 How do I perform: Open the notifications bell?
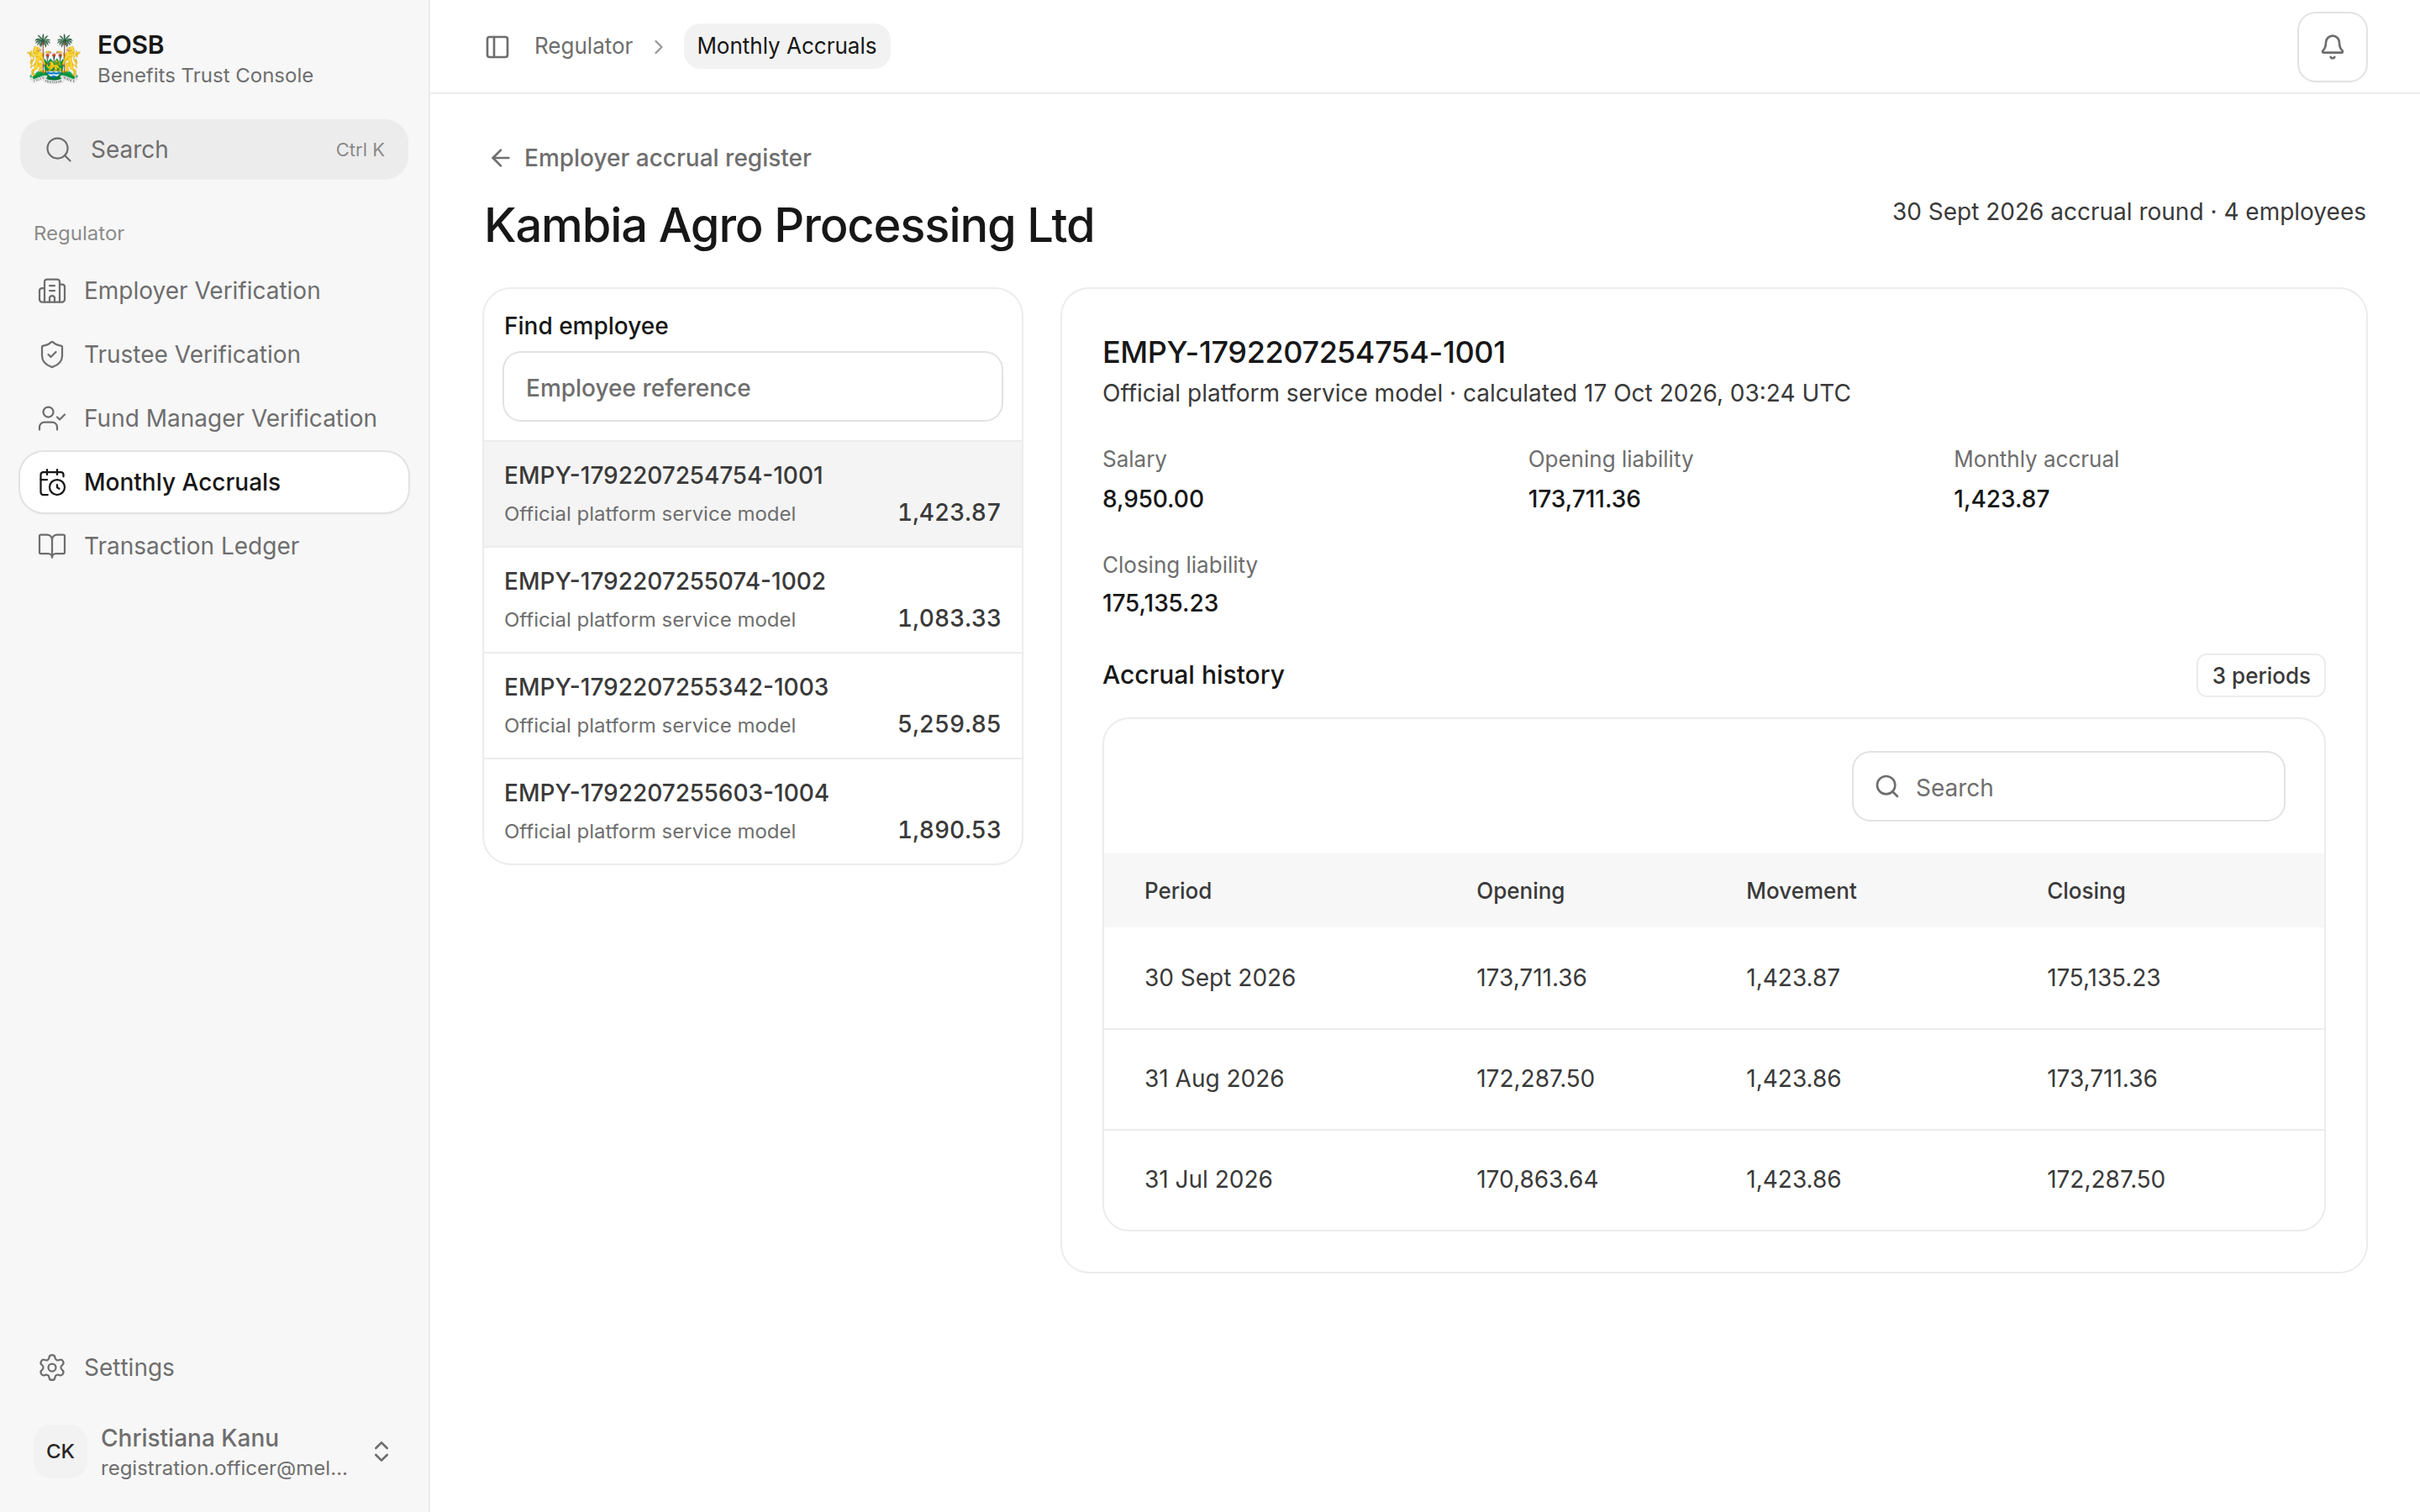point(2332,47)
